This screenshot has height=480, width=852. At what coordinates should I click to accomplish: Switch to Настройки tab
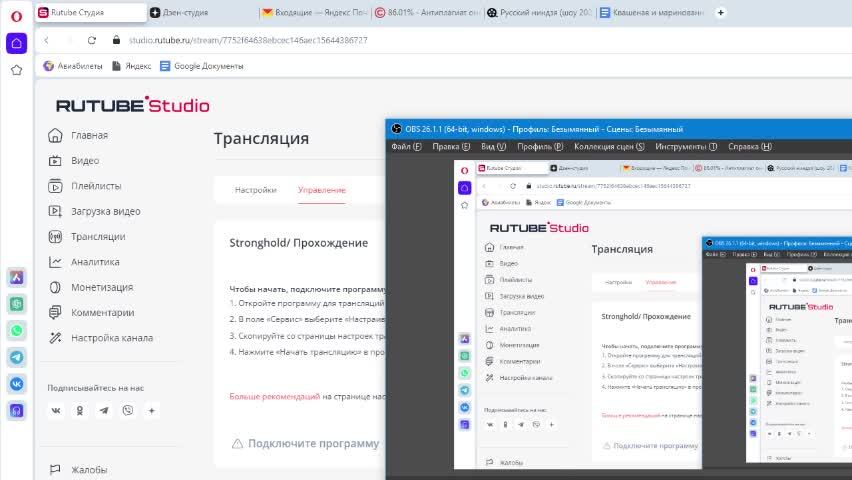pos(255,190)
